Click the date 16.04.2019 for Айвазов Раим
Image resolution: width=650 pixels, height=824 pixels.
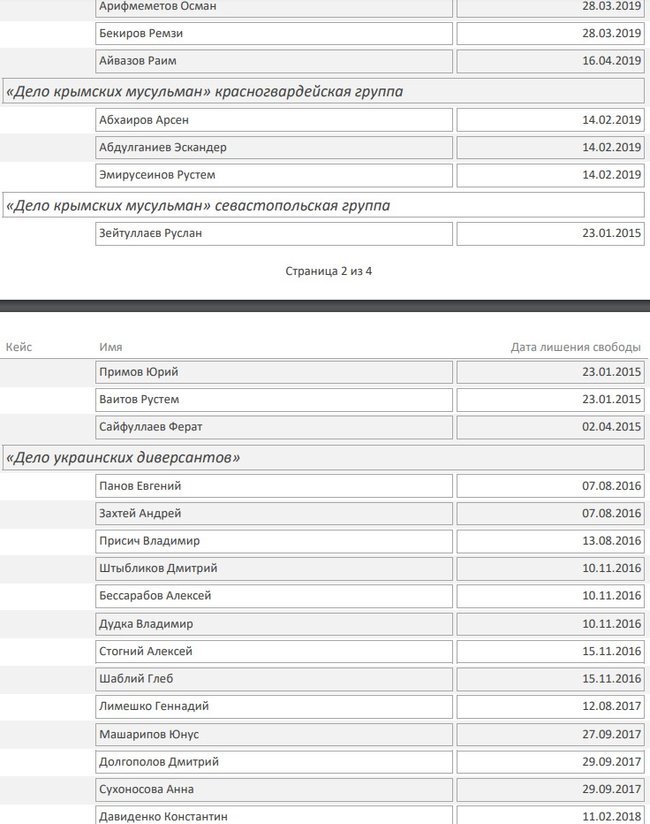coord(549,61)
